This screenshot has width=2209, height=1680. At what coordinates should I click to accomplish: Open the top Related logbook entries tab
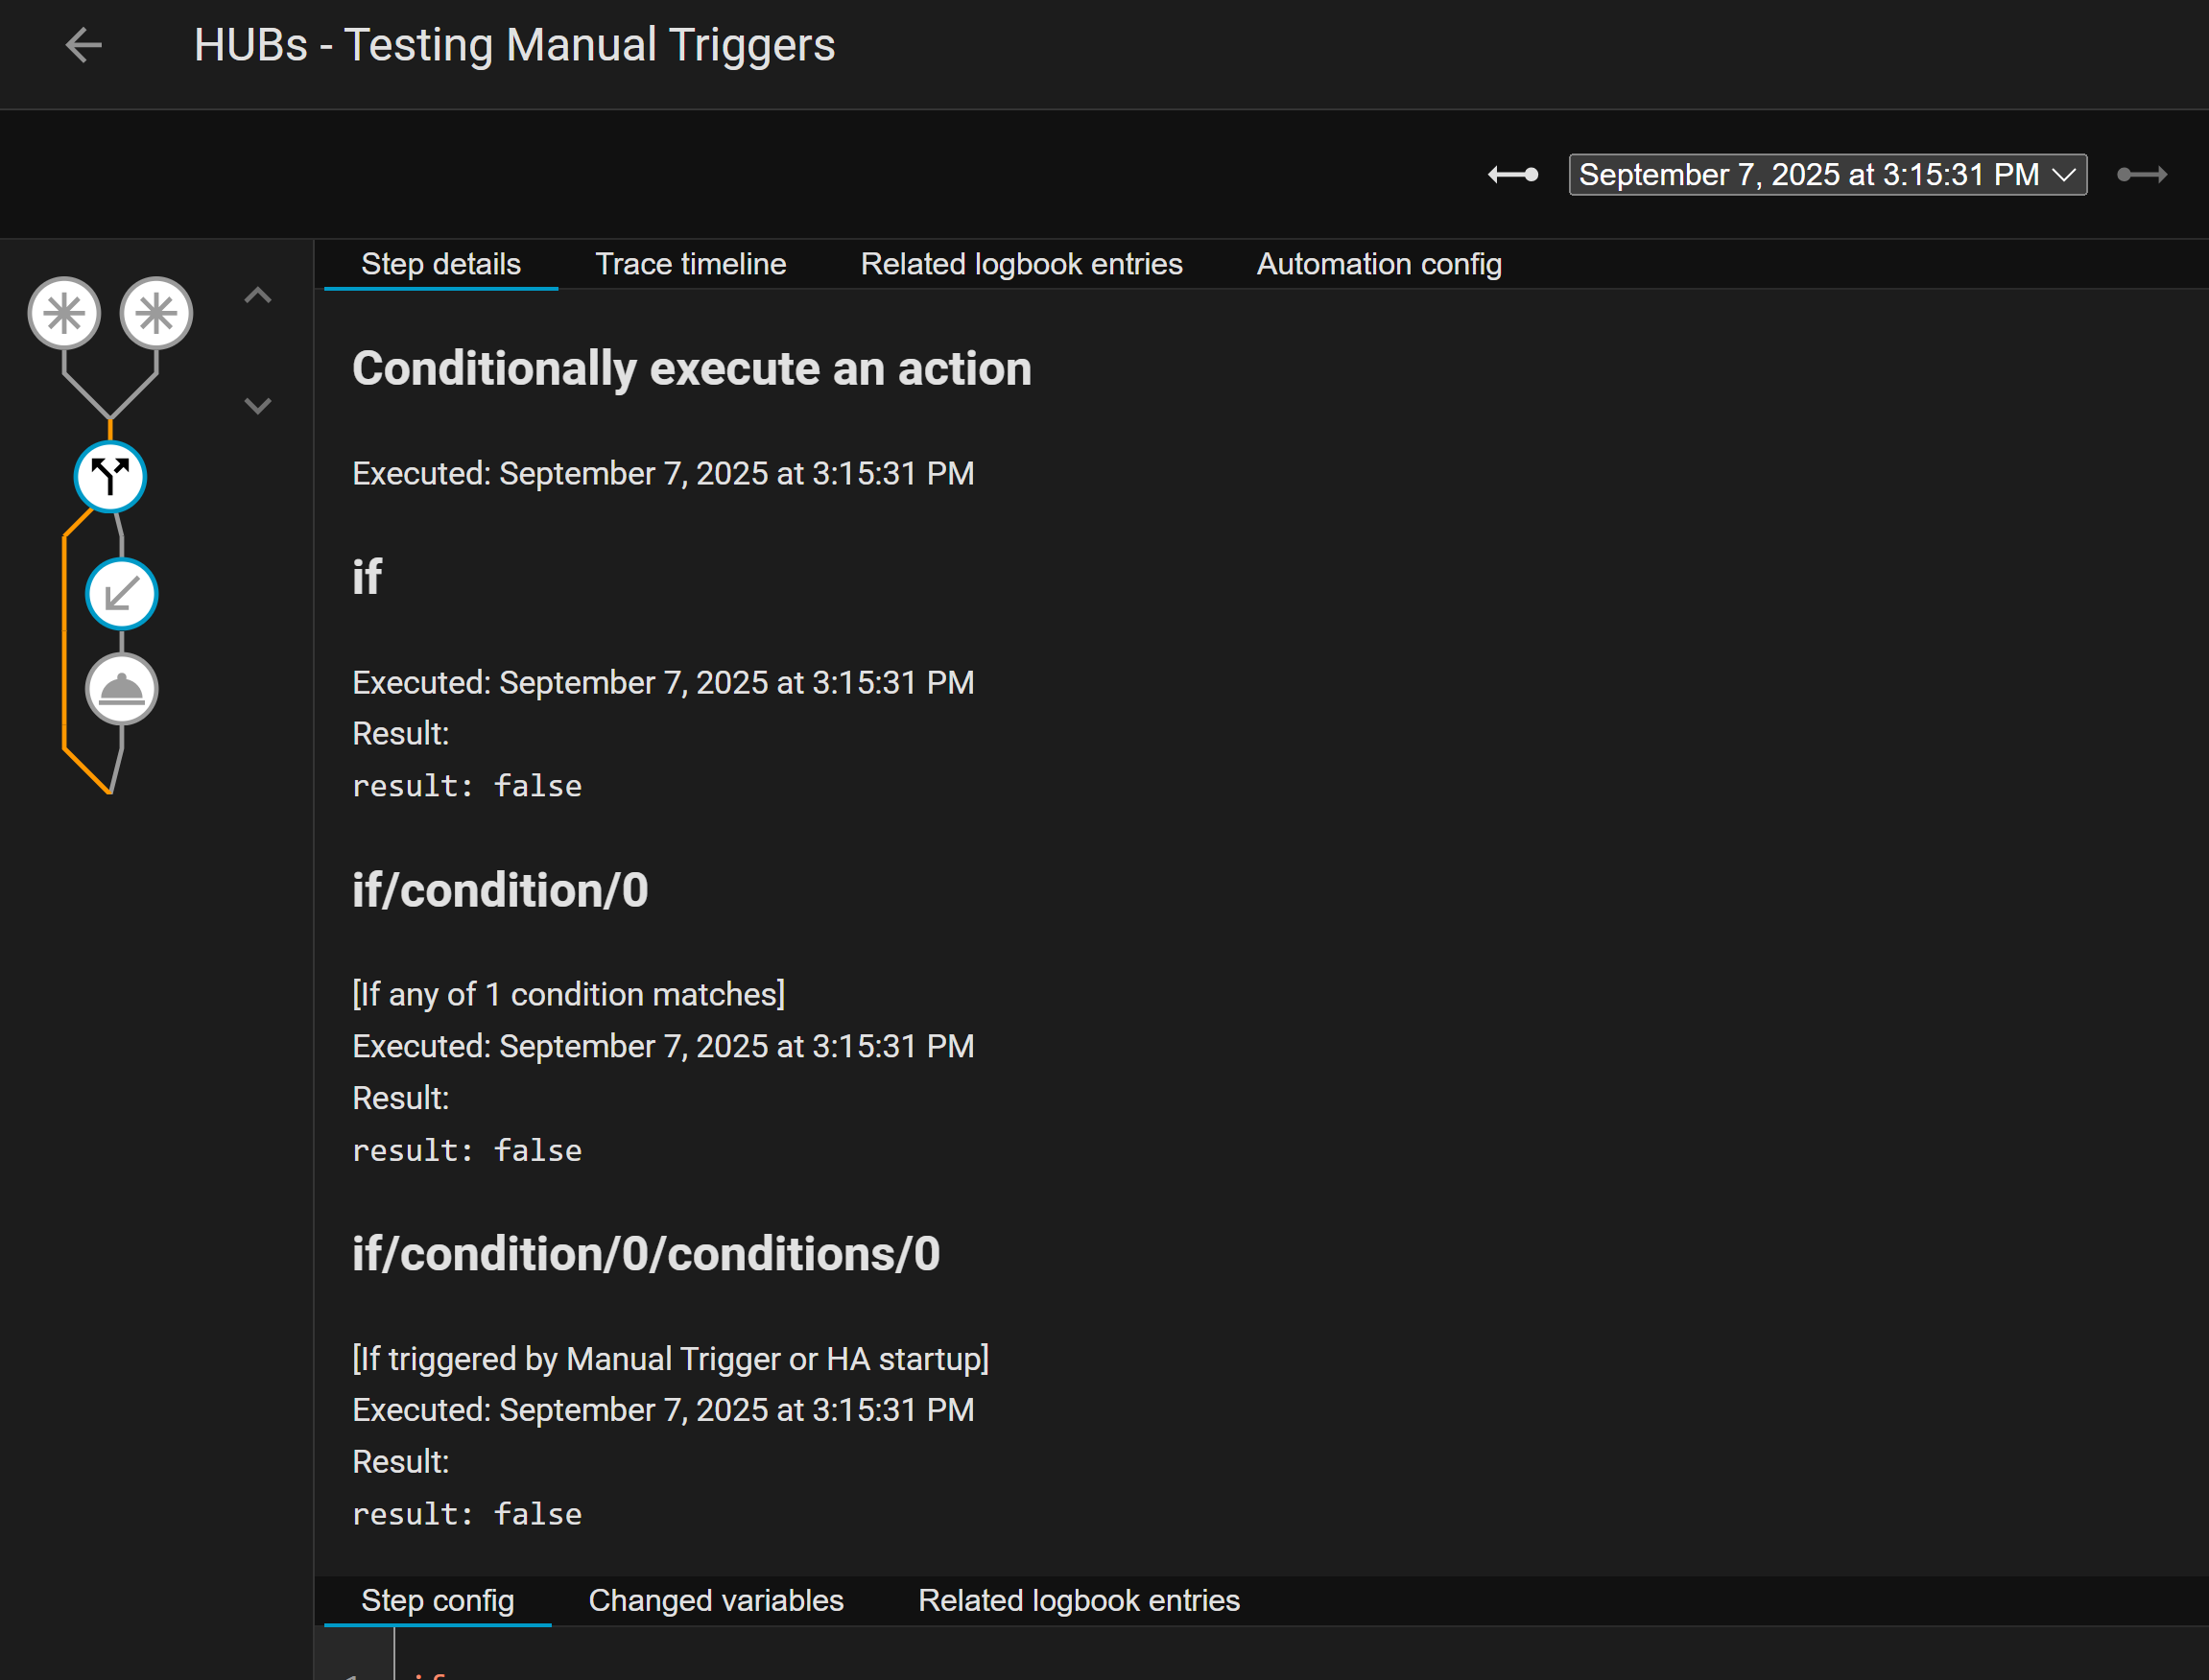tap(1021, 264)
